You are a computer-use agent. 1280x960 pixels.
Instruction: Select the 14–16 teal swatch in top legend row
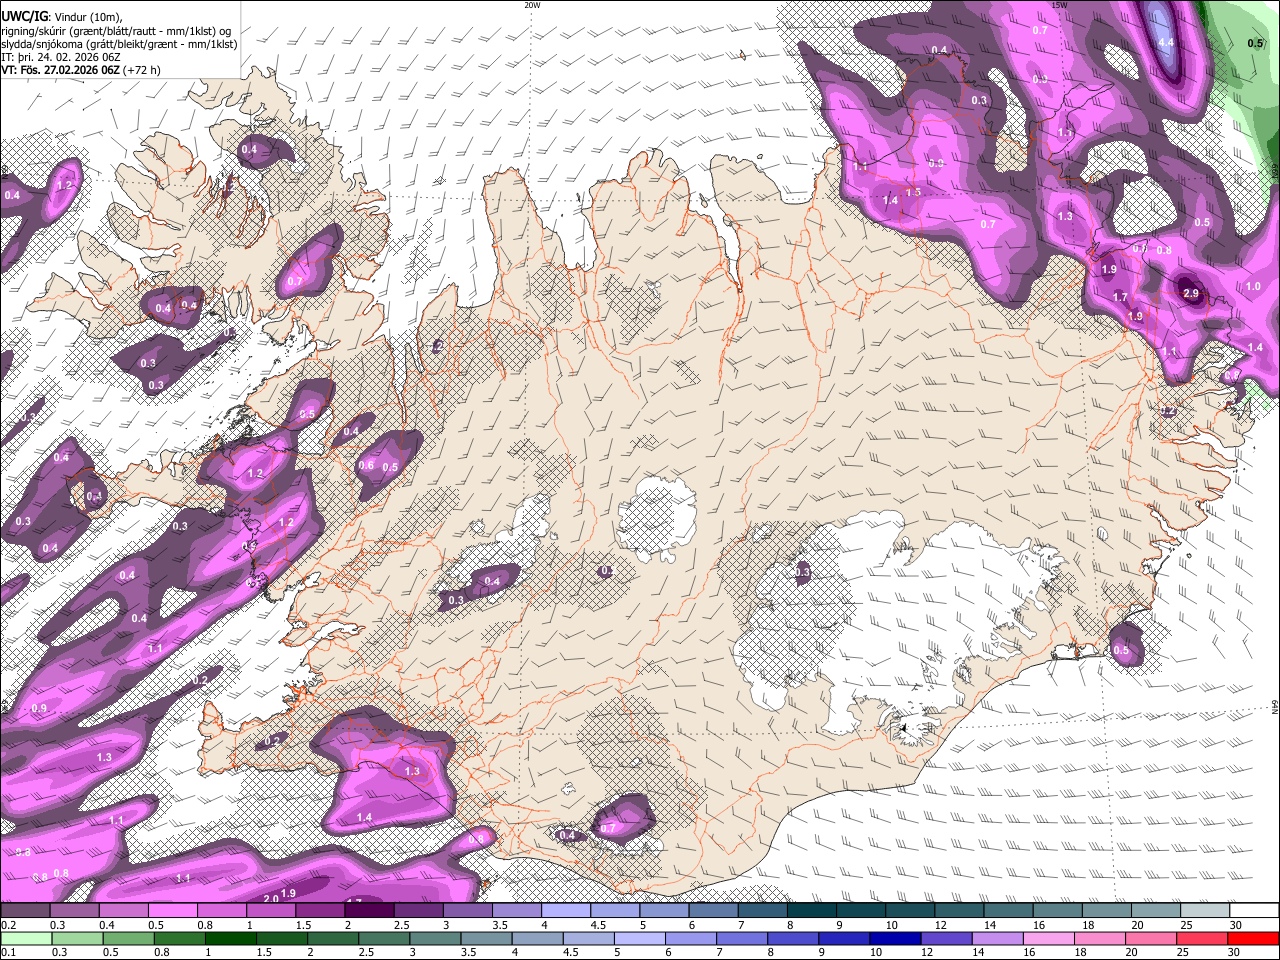tap(1009, 911)
